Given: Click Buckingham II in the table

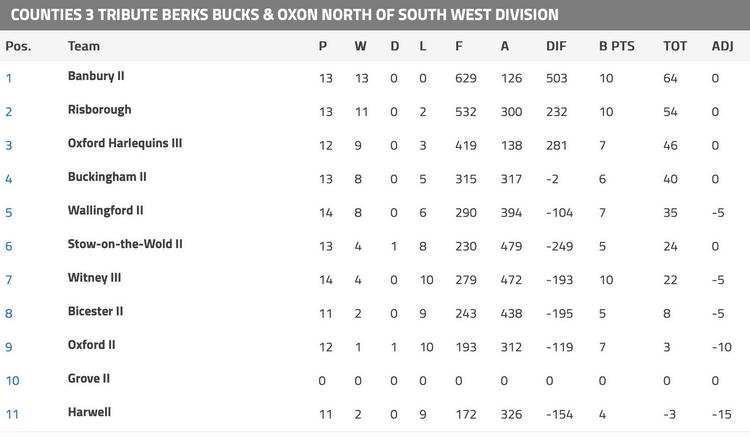Looking at the screenshot, I should pos(107,177).
